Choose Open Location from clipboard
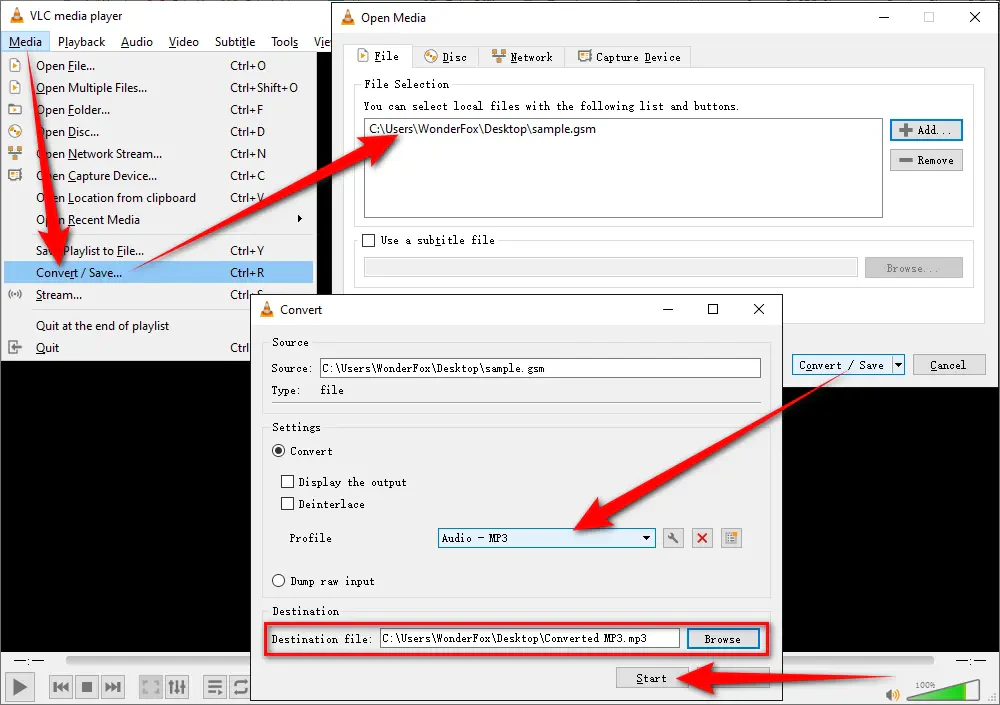Screen dimensions: 1000x705 [x=159, y=198]
